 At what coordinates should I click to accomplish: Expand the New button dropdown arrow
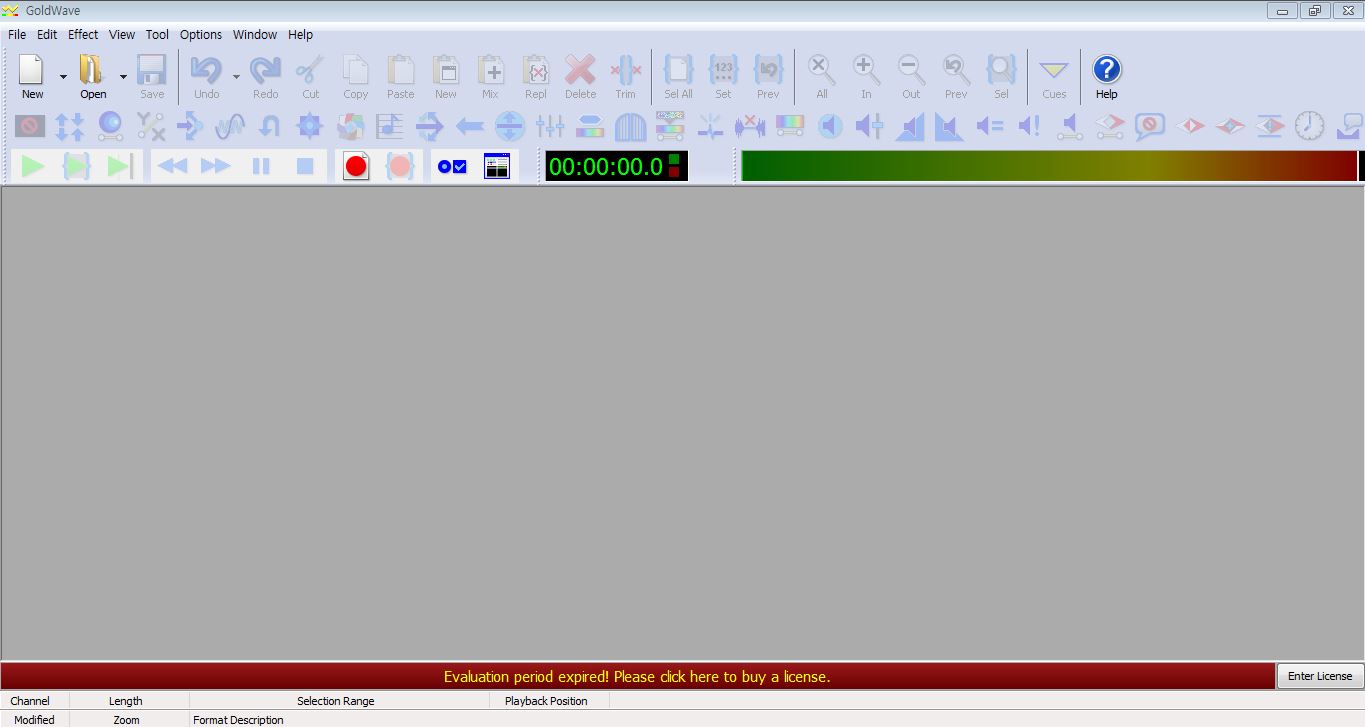(63, 76)
